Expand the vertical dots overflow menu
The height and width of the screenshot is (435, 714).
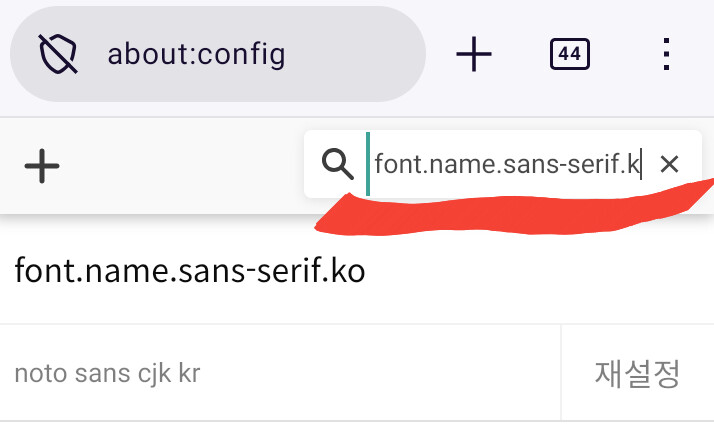pyautogui.click(x=666, y=54)
